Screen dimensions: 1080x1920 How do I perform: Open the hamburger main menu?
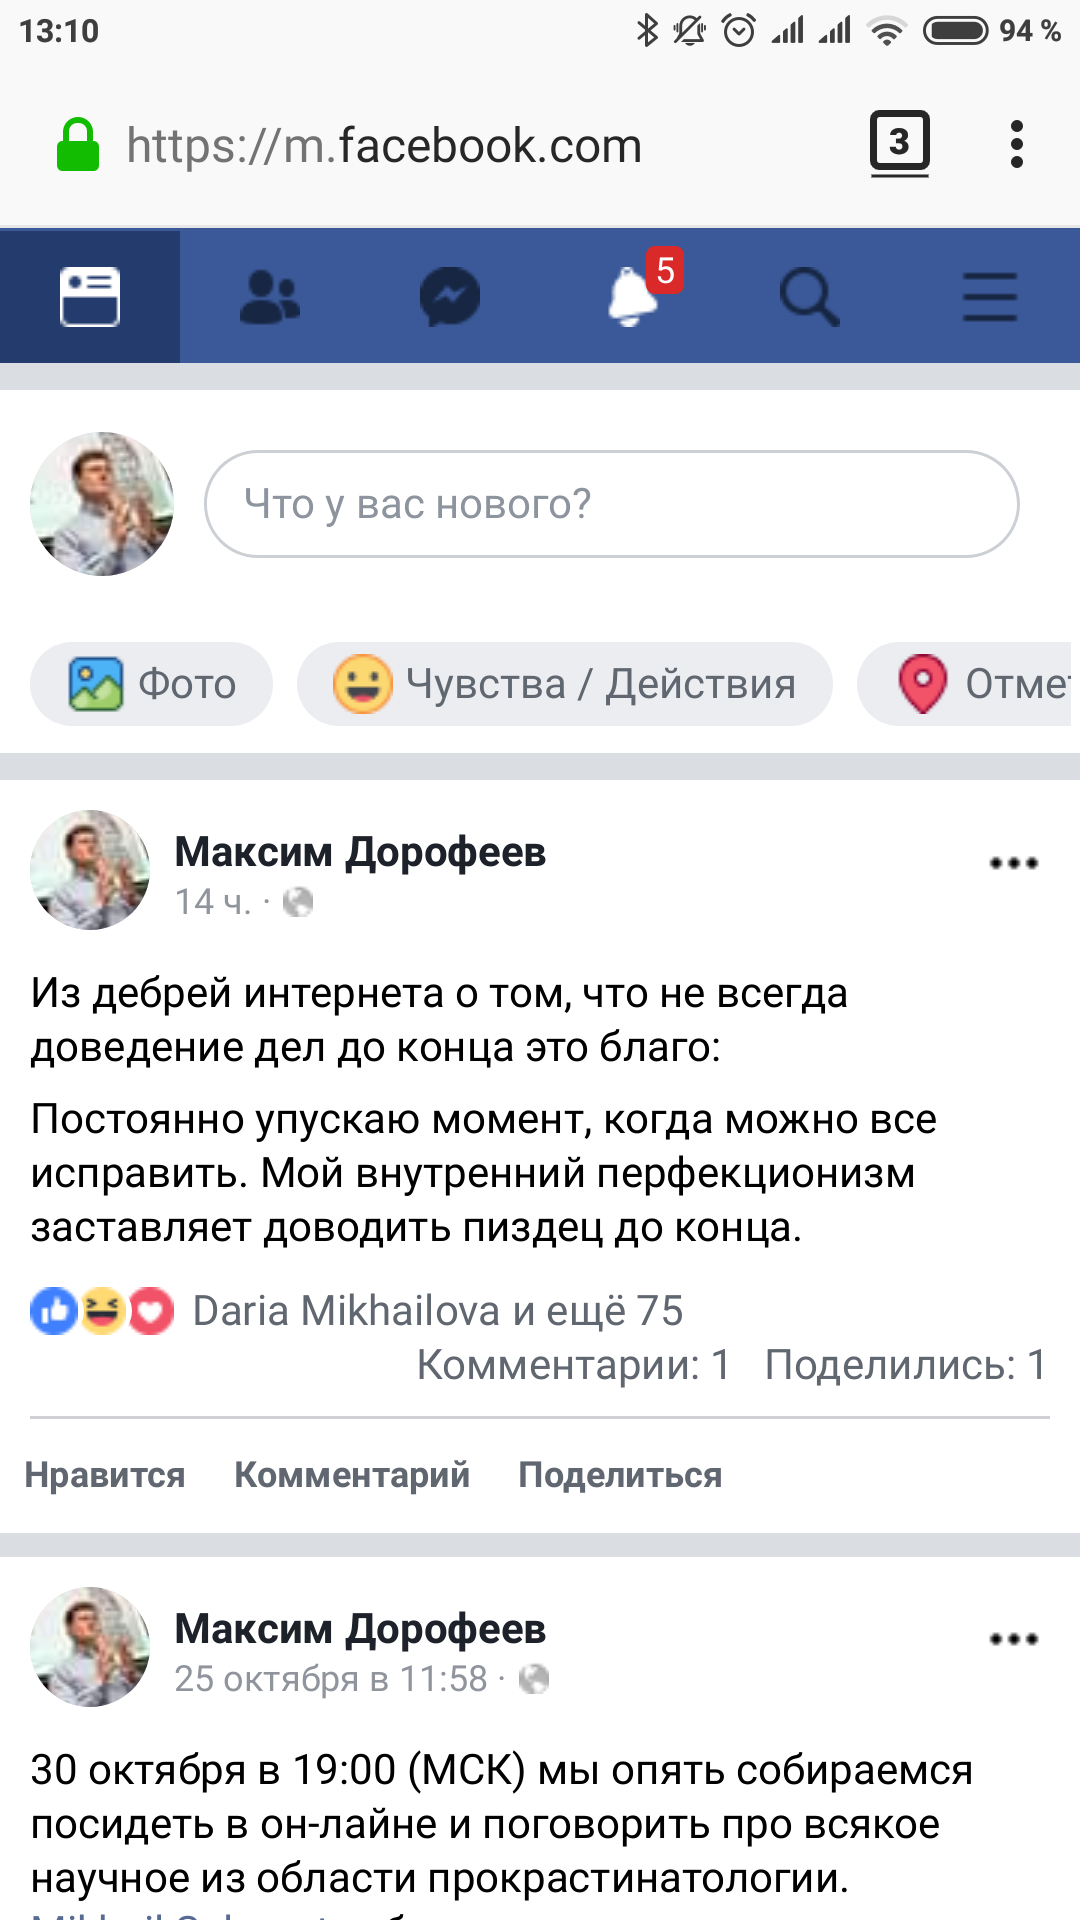pos(990,297)
